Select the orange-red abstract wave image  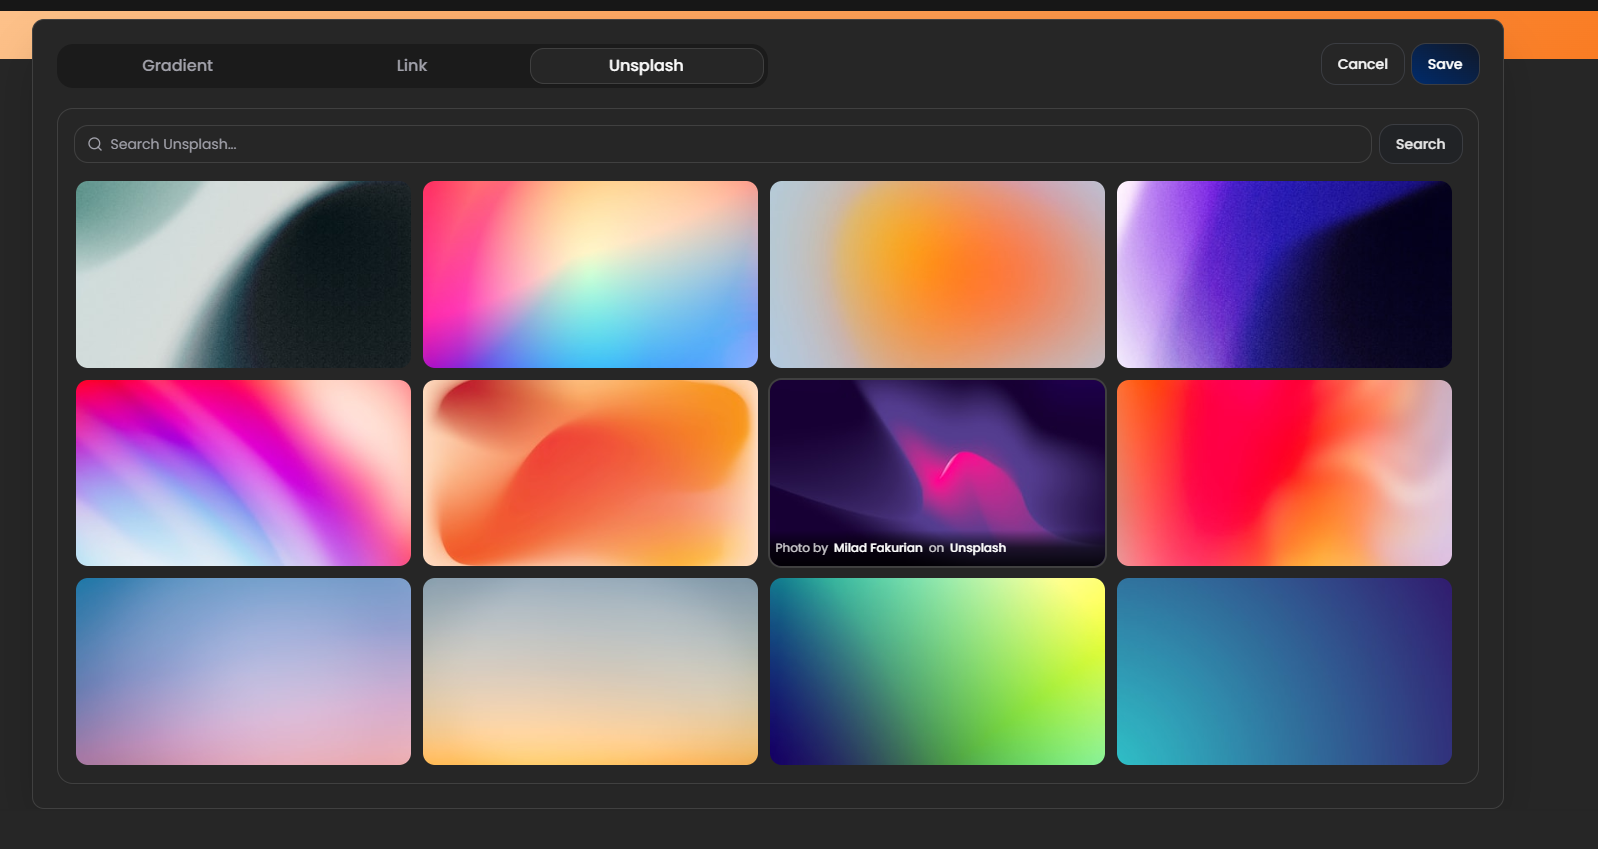point(590,473)
